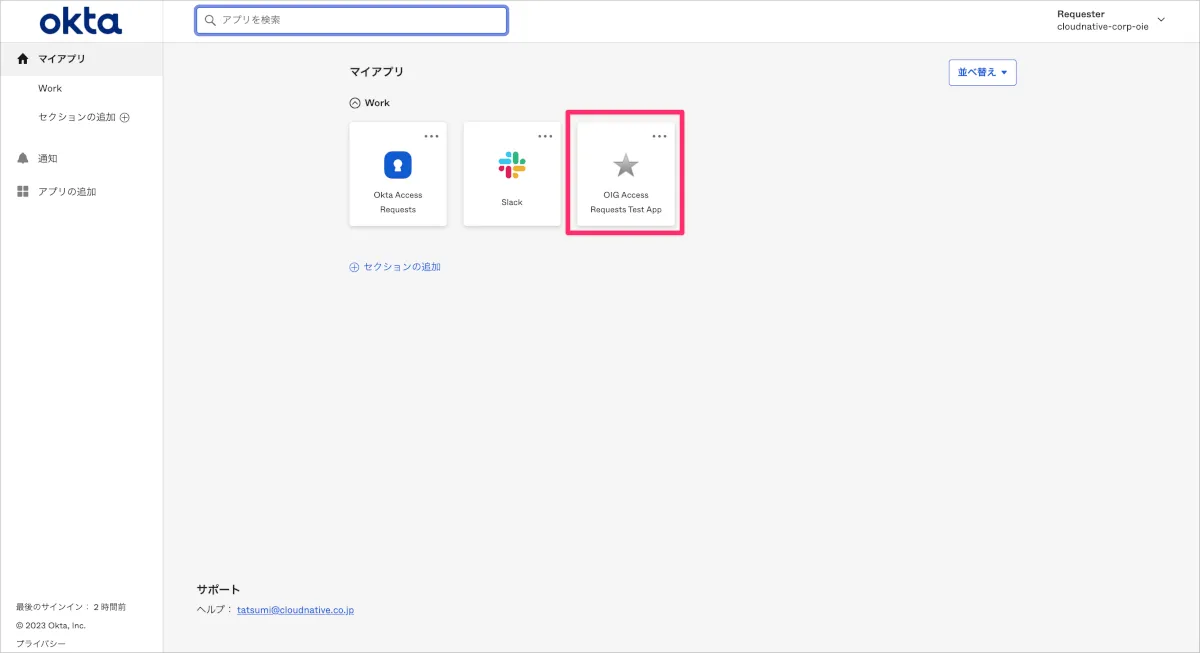Click the プライバシー link in footer
The height and width of the screenshot is (653, 1200).
(41, 643)
